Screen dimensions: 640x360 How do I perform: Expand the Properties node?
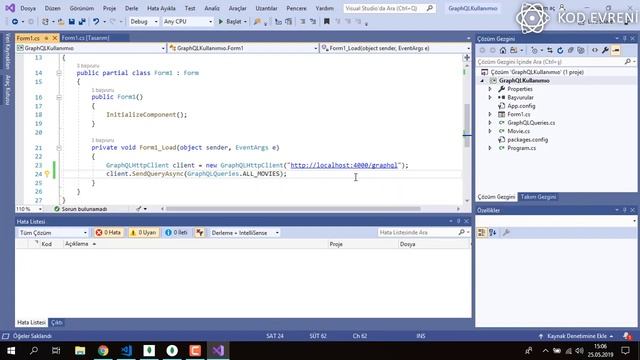(x=490, y=89)
